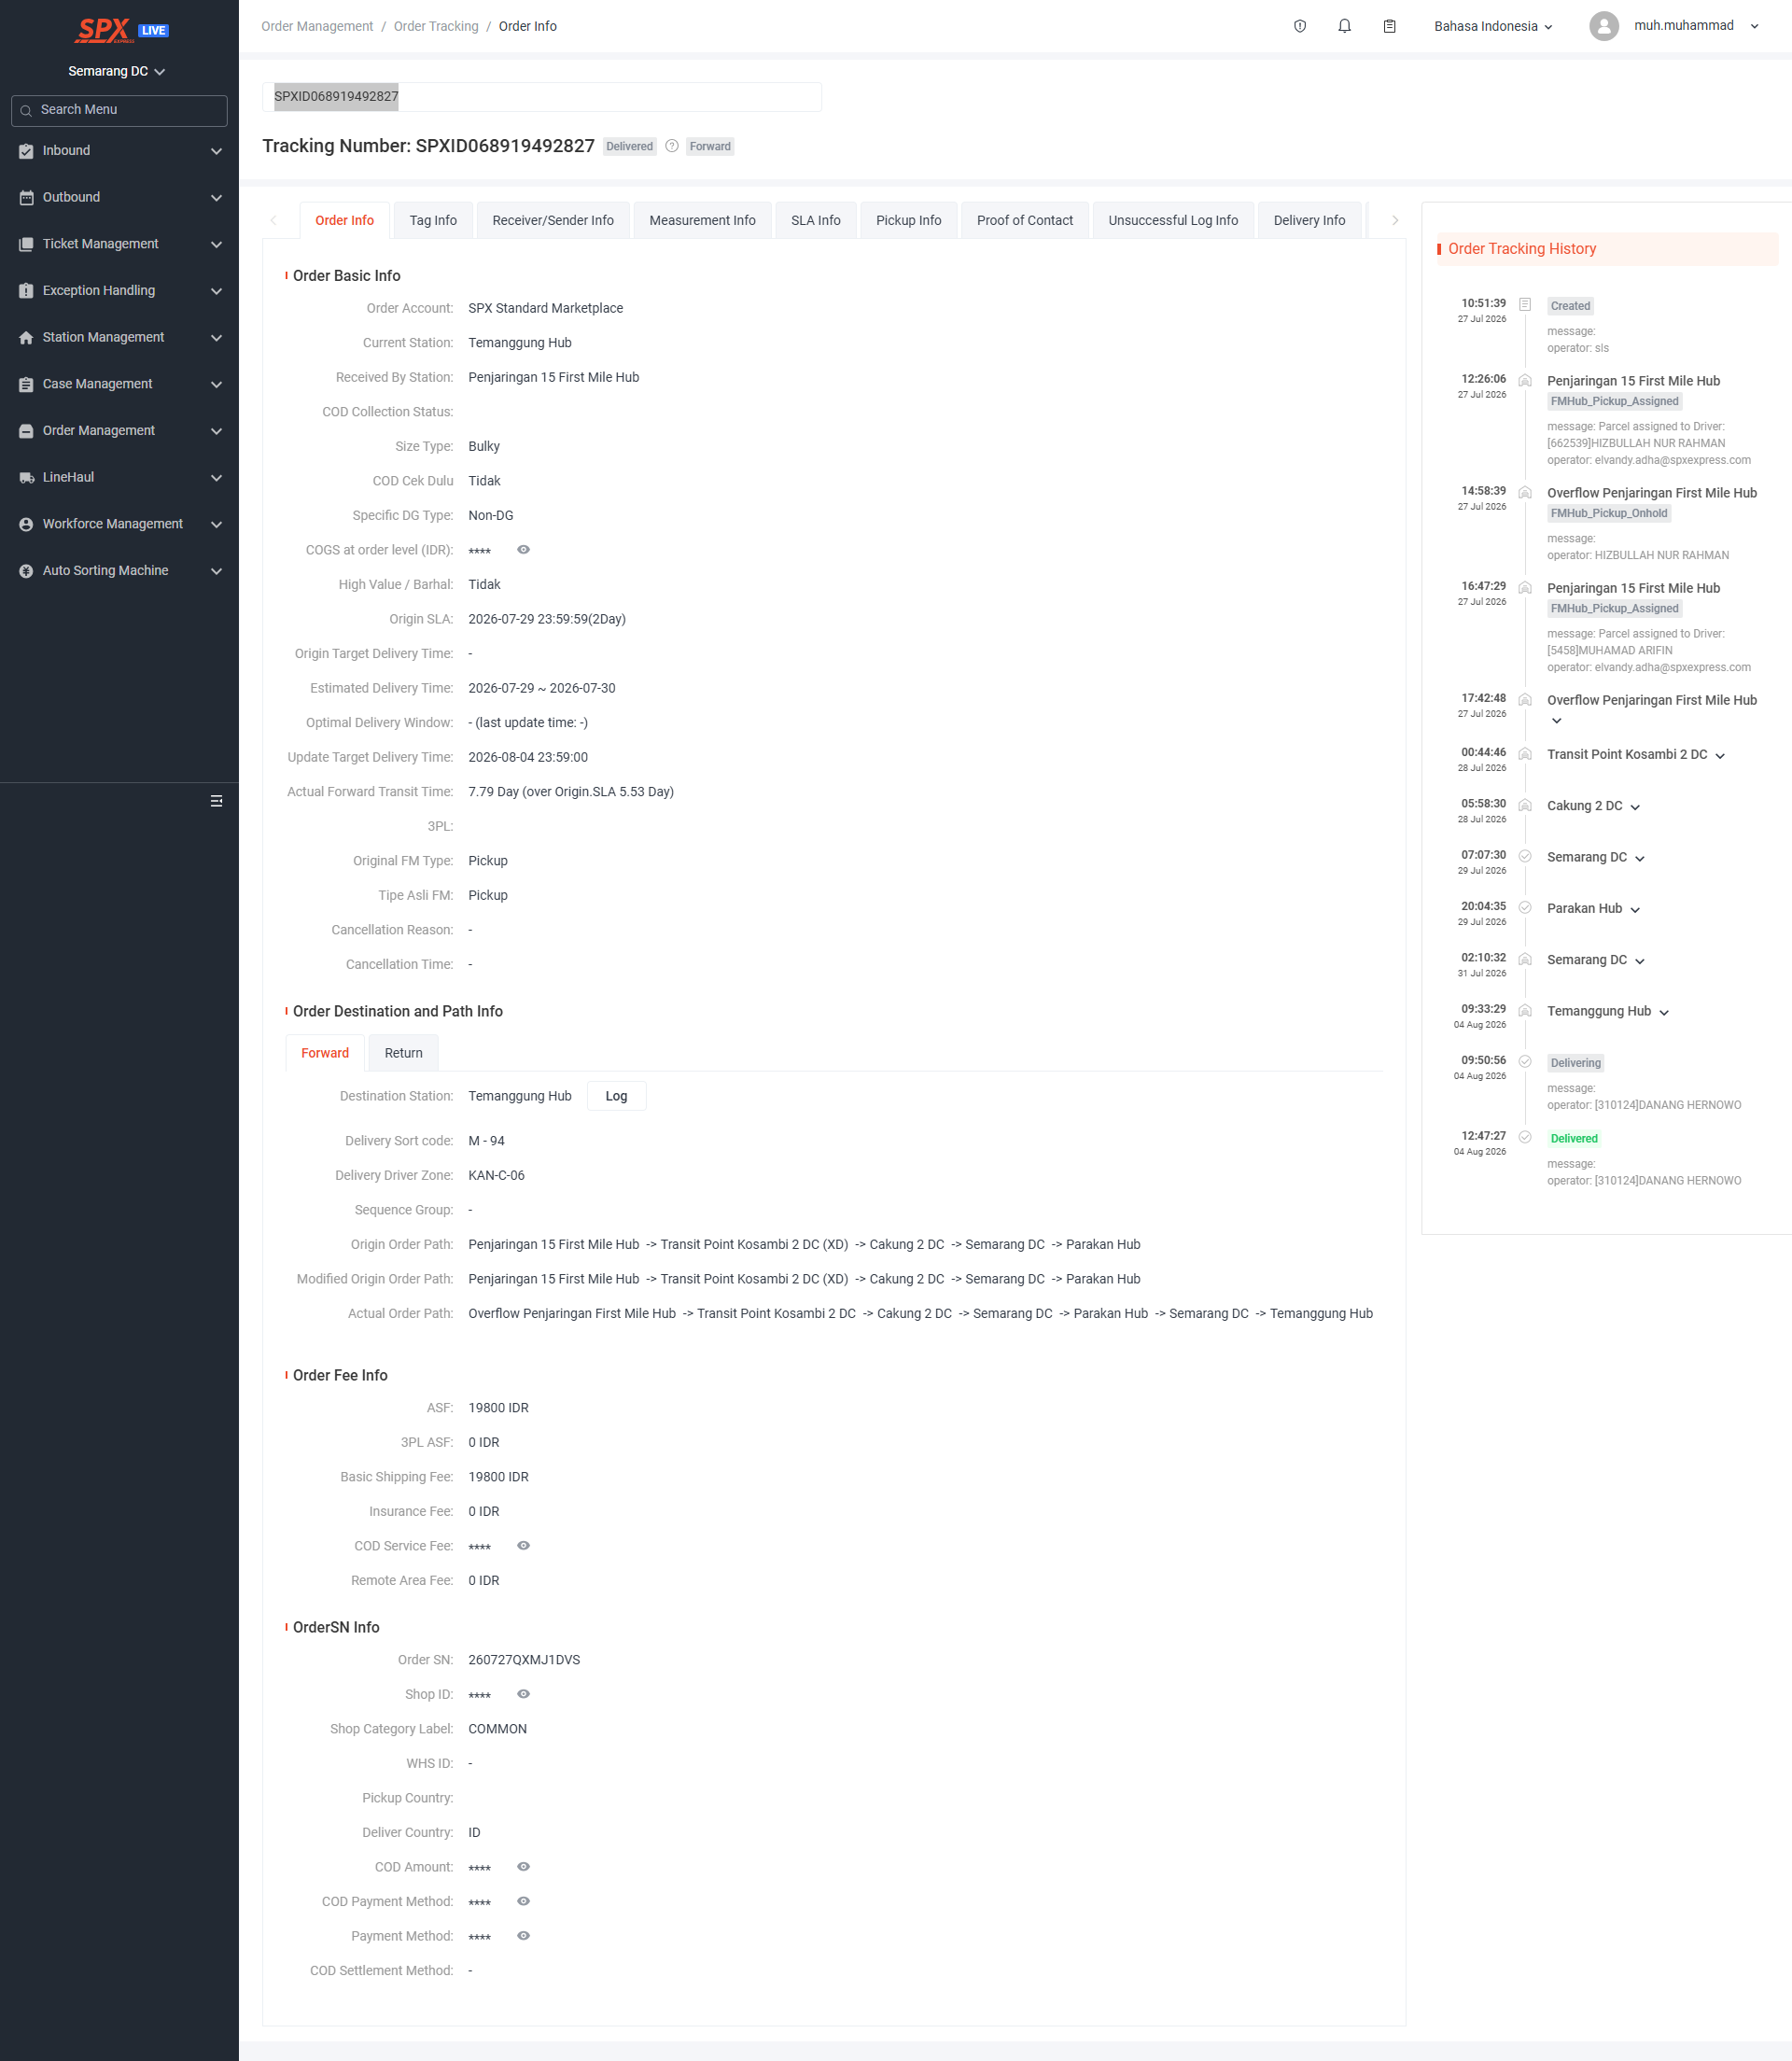
Task: Open the Semarang DC station selector
Action: coord(117,71)
